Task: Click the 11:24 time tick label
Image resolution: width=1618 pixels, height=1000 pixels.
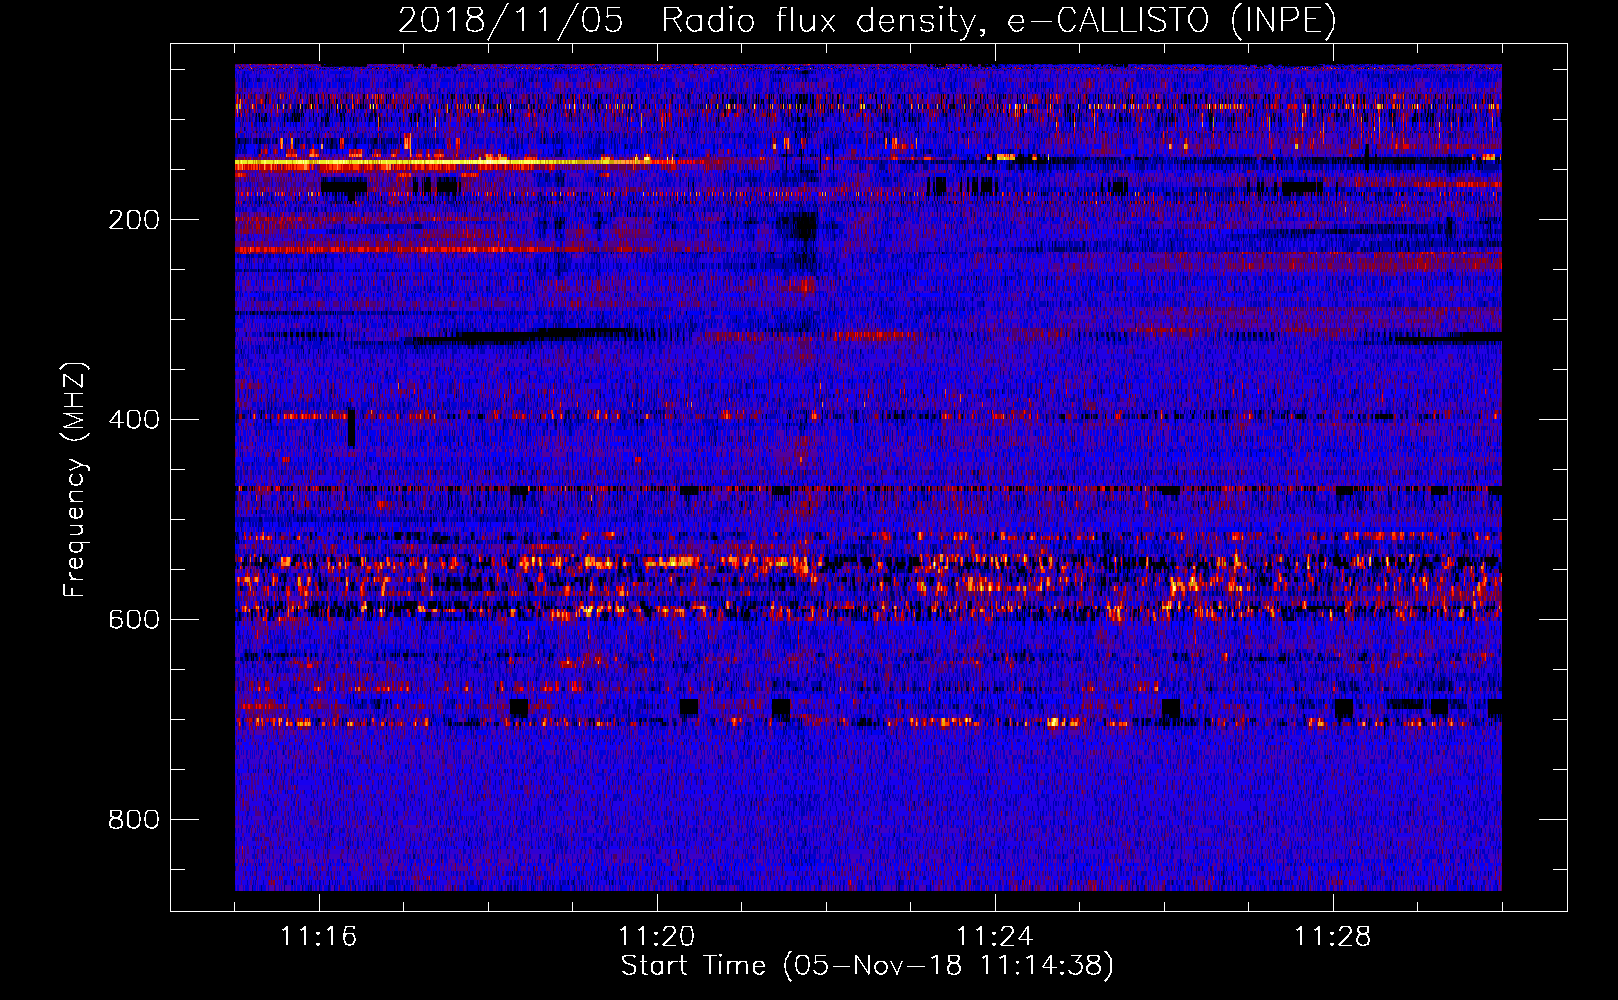Action: point(995,937)
